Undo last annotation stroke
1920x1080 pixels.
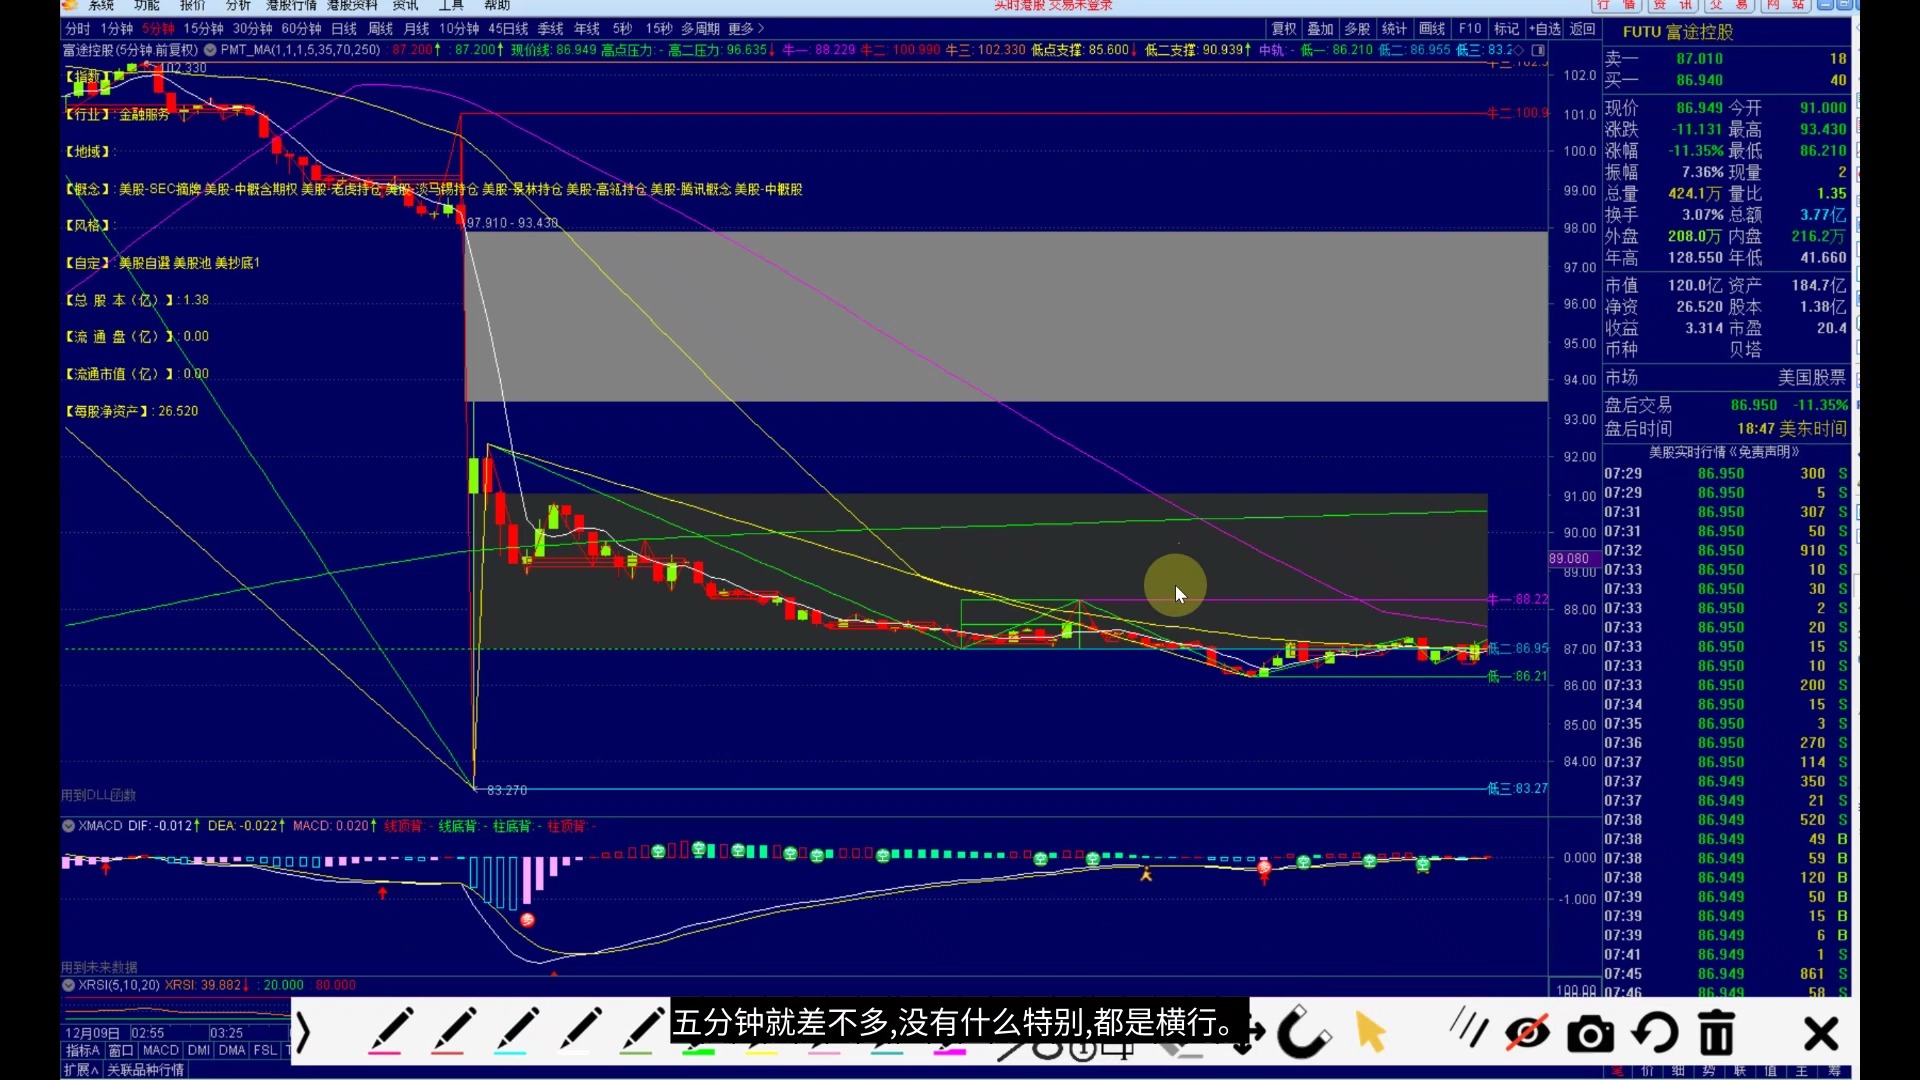point(1654,1033)
